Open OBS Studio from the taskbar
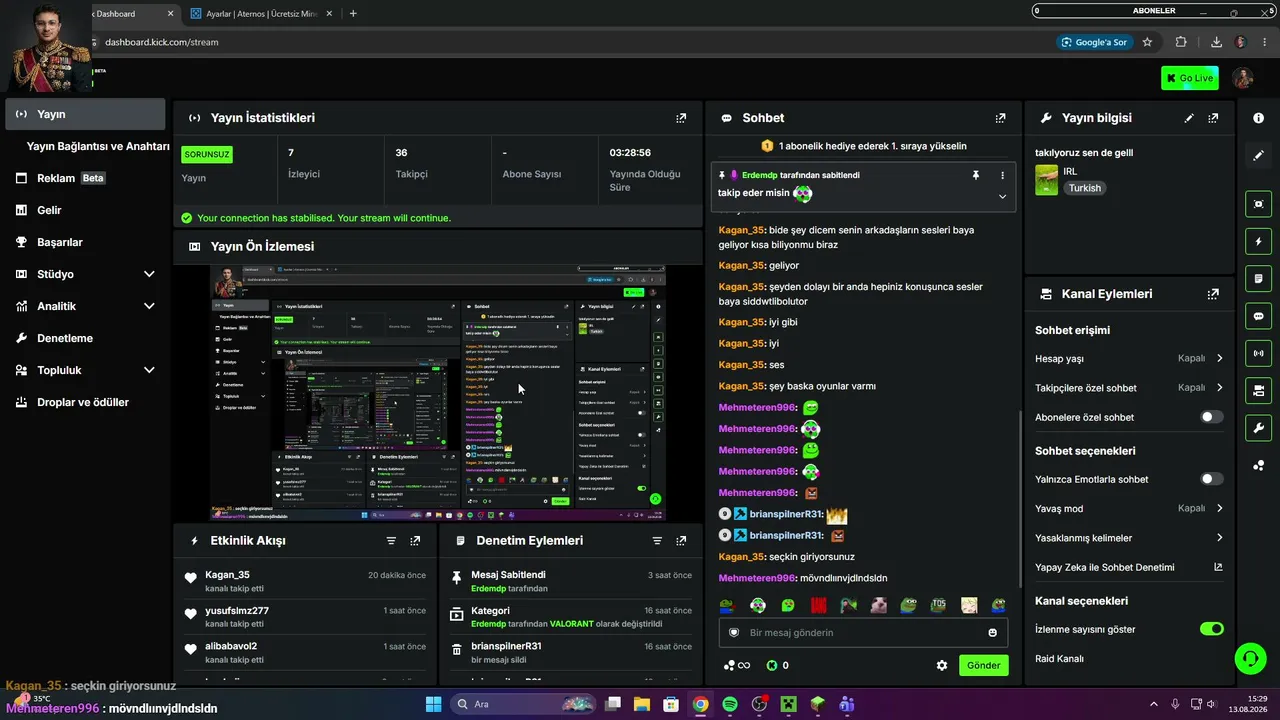 click(x=759, y=704)
